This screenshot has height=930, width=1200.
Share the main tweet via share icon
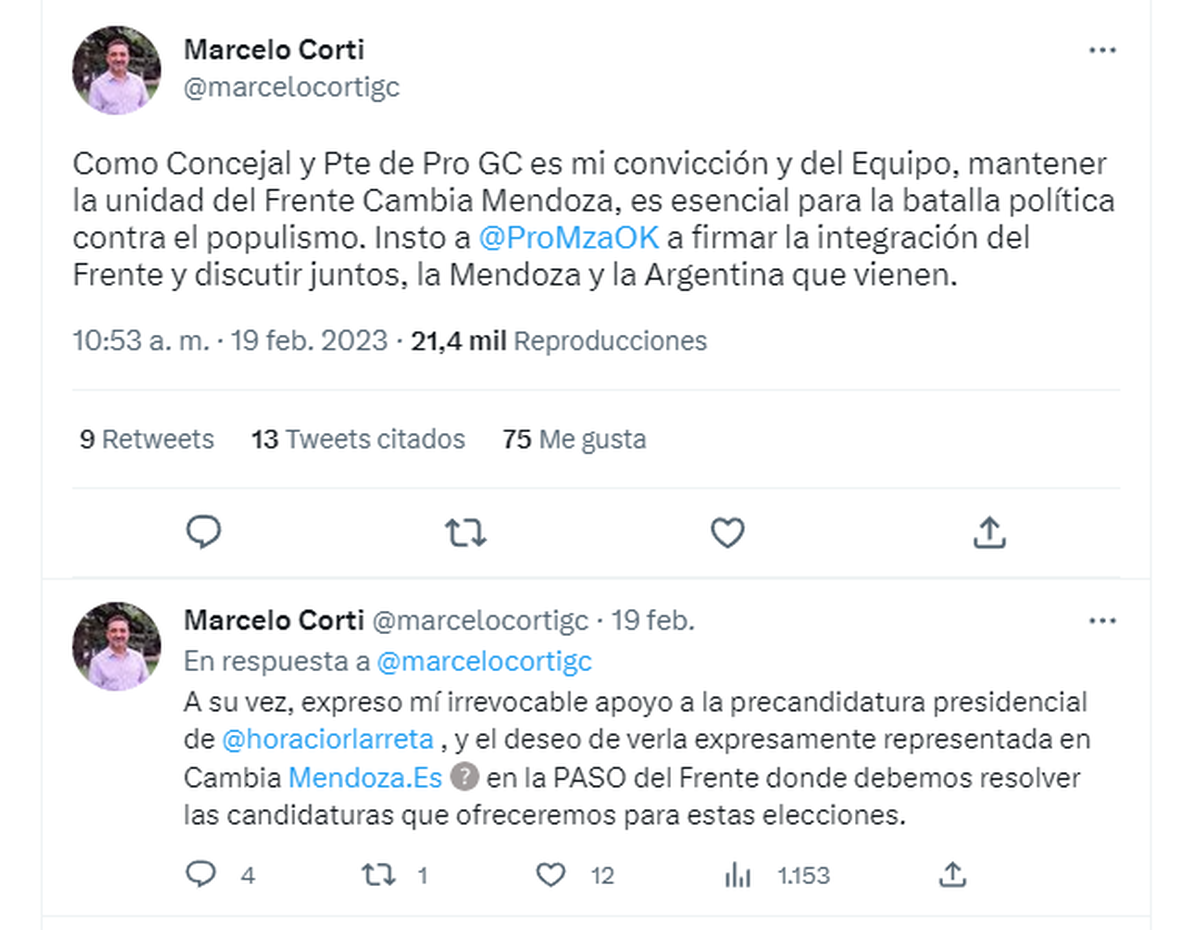(989, 532)
